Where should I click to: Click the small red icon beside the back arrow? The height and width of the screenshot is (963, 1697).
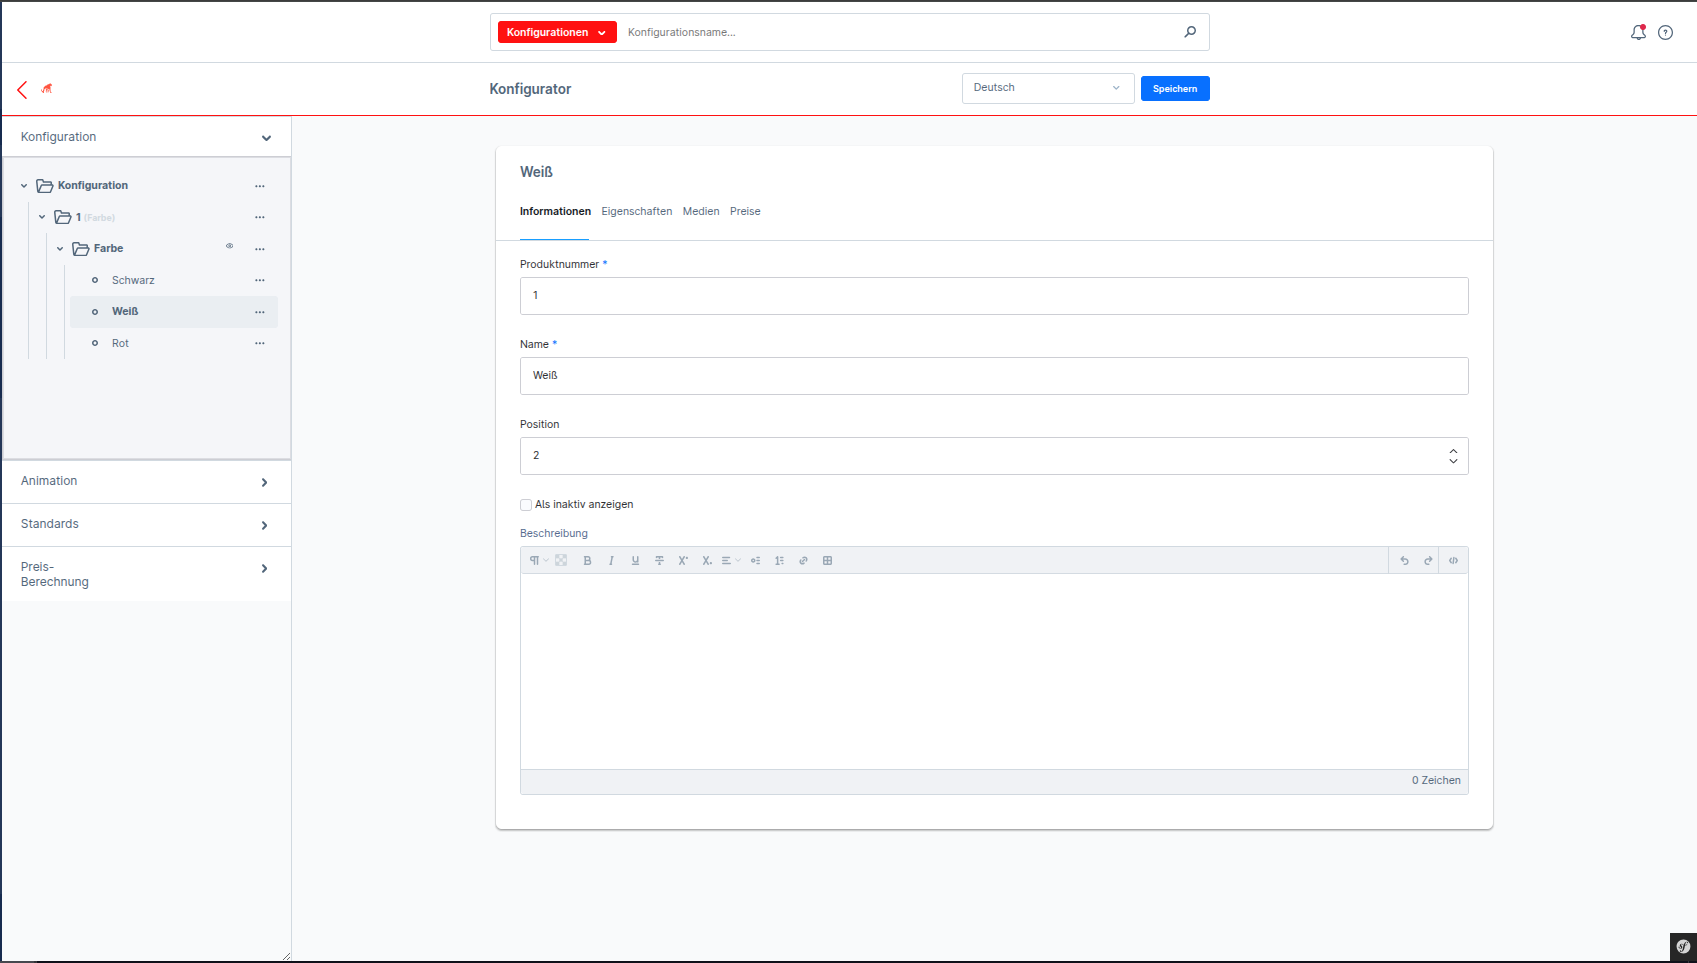tap(47, 88)
